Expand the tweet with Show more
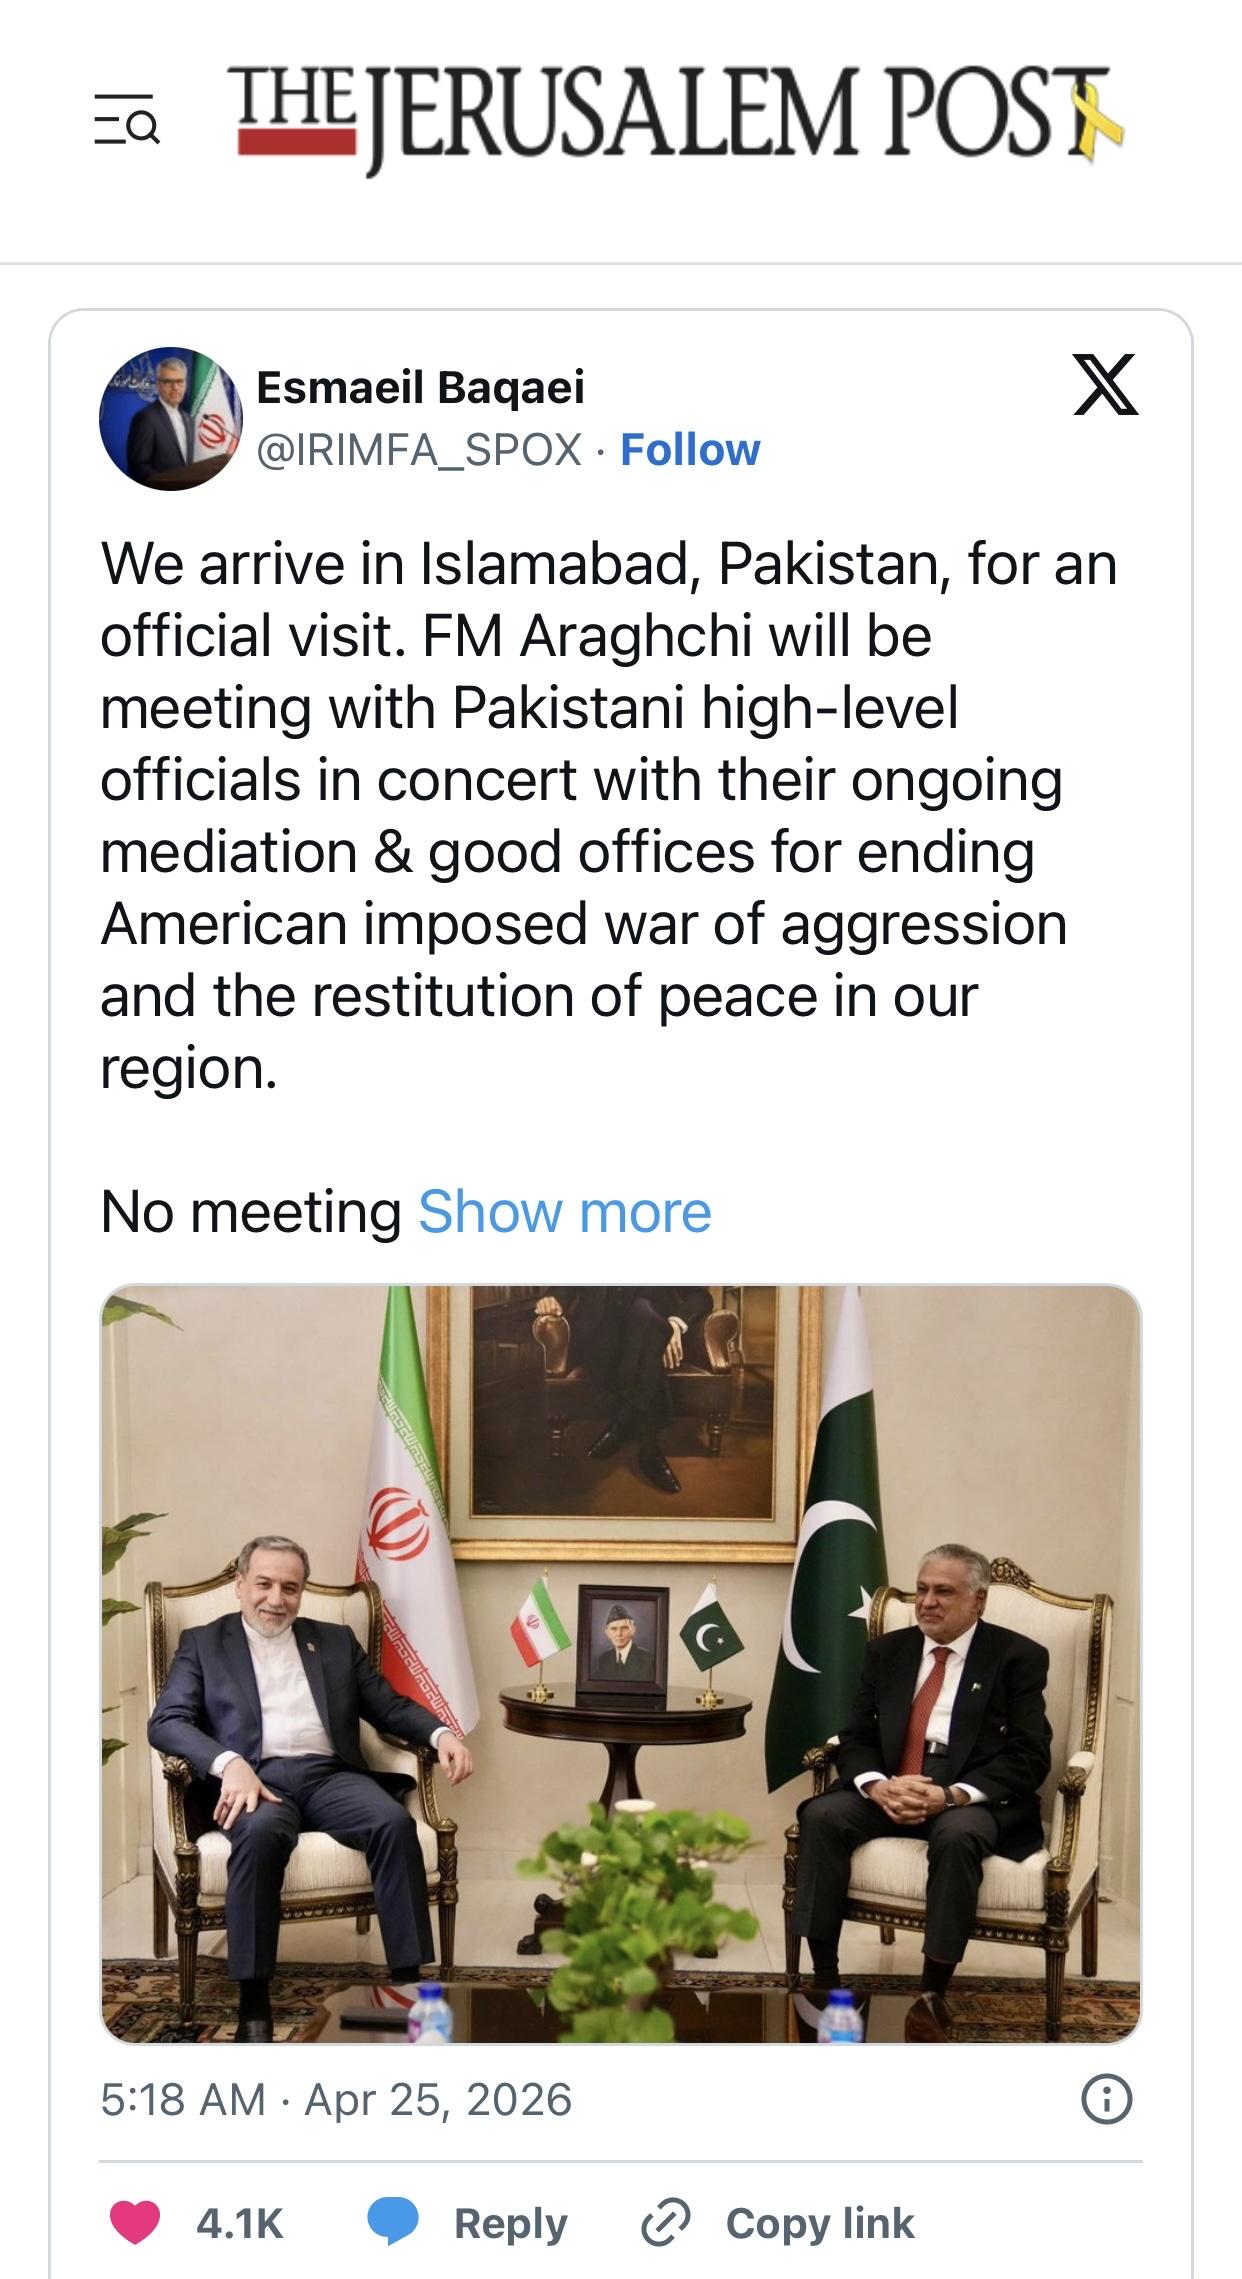 [564, 1212]
